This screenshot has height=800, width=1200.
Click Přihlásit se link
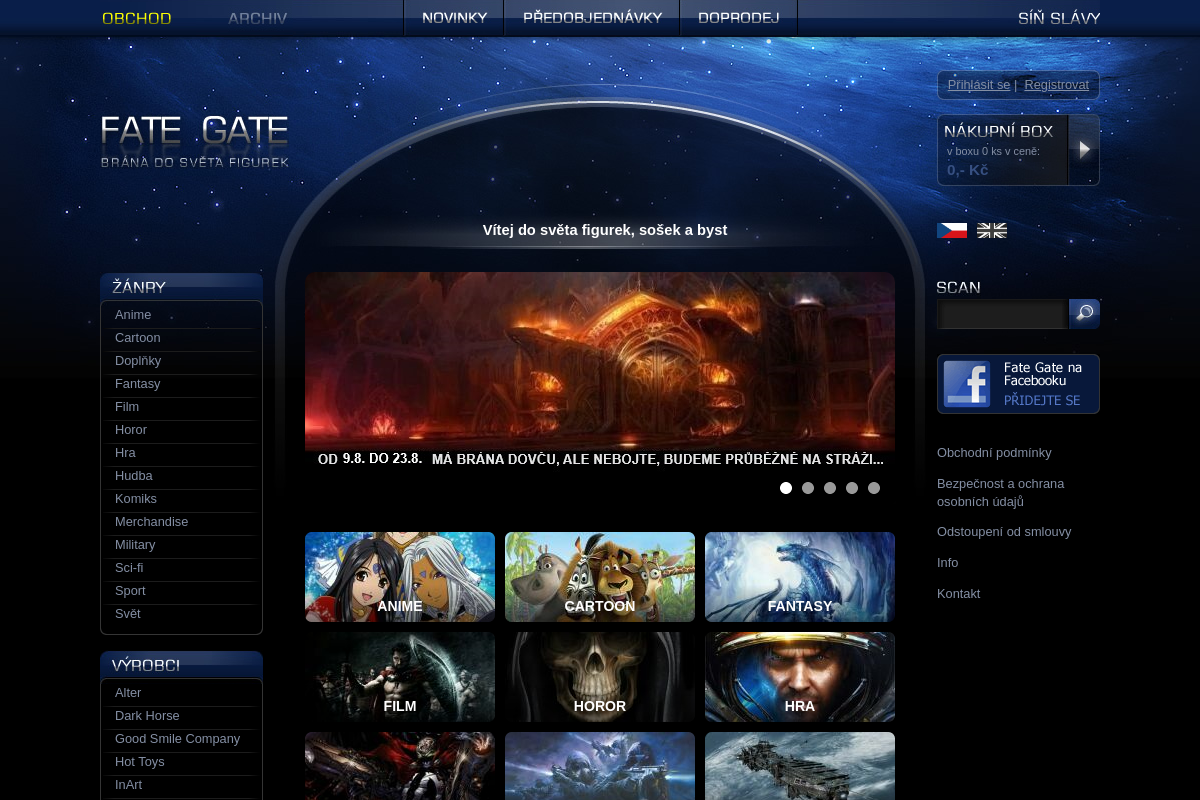[979, 85]
